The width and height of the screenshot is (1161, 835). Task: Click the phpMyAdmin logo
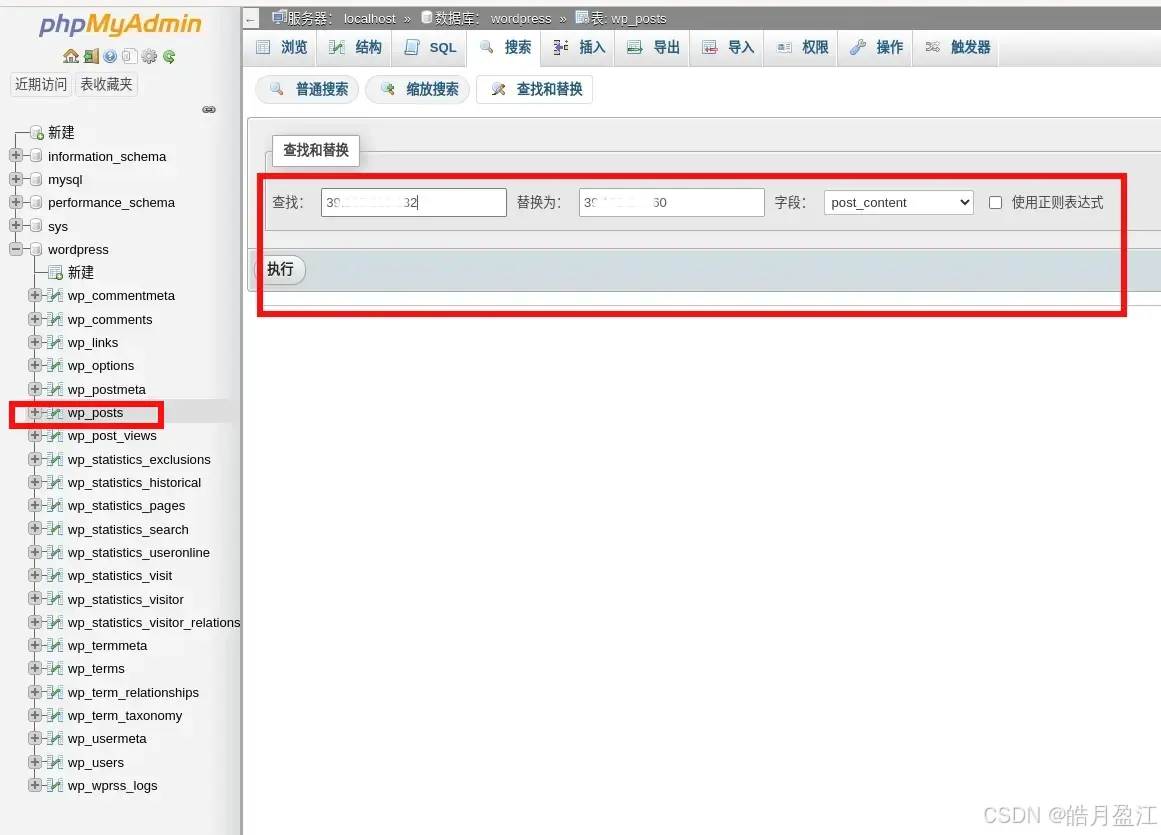click(x=120, y=24)
